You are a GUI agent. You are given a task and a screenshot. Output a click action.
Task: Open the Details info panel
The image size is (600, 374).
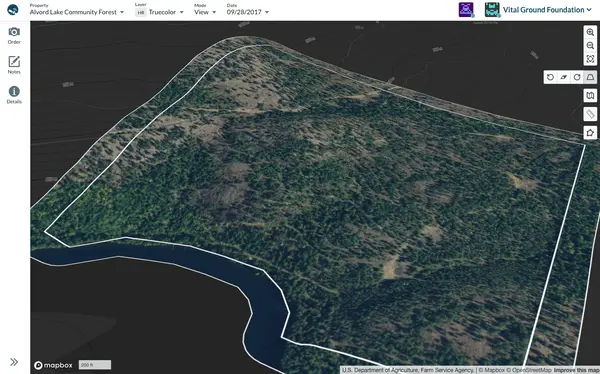coord(14,95)
